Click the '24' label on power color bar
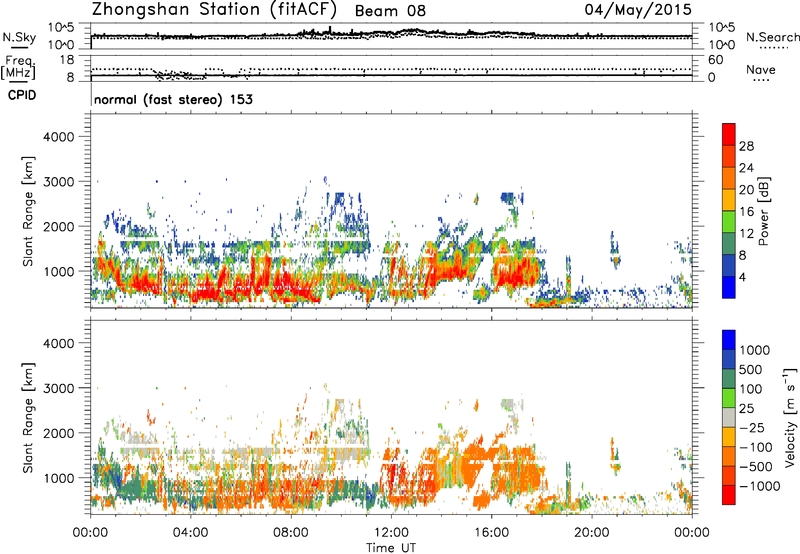The width and height of the screenshot is (800, 554). (x=746, y=168)
